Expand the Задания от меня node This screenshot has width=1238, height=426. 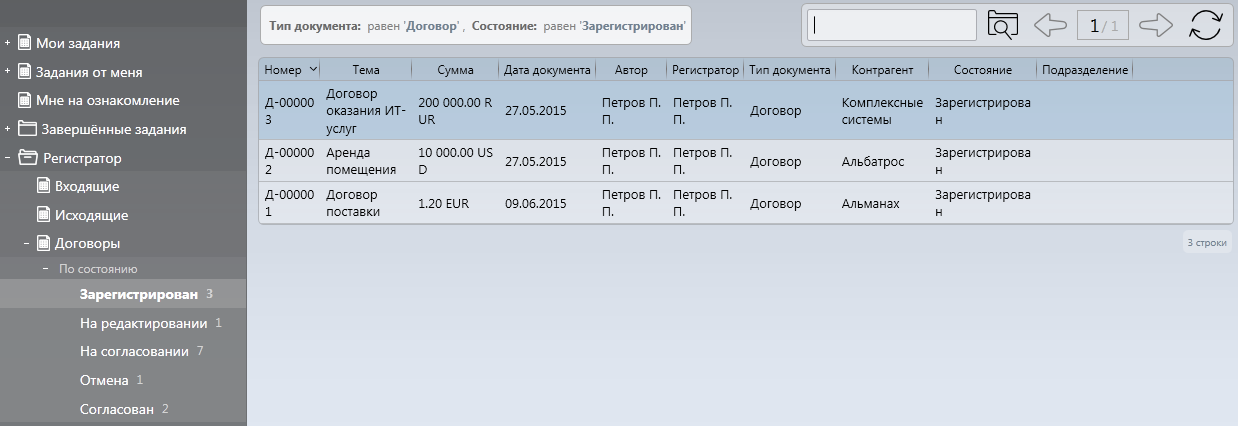pos(8,72)
